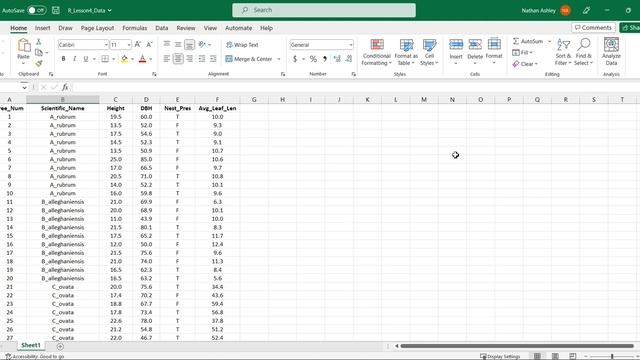Activate the Format Painter brush
Image resolution: width=640 pixels, height=360 pixels.
point(39,63)
